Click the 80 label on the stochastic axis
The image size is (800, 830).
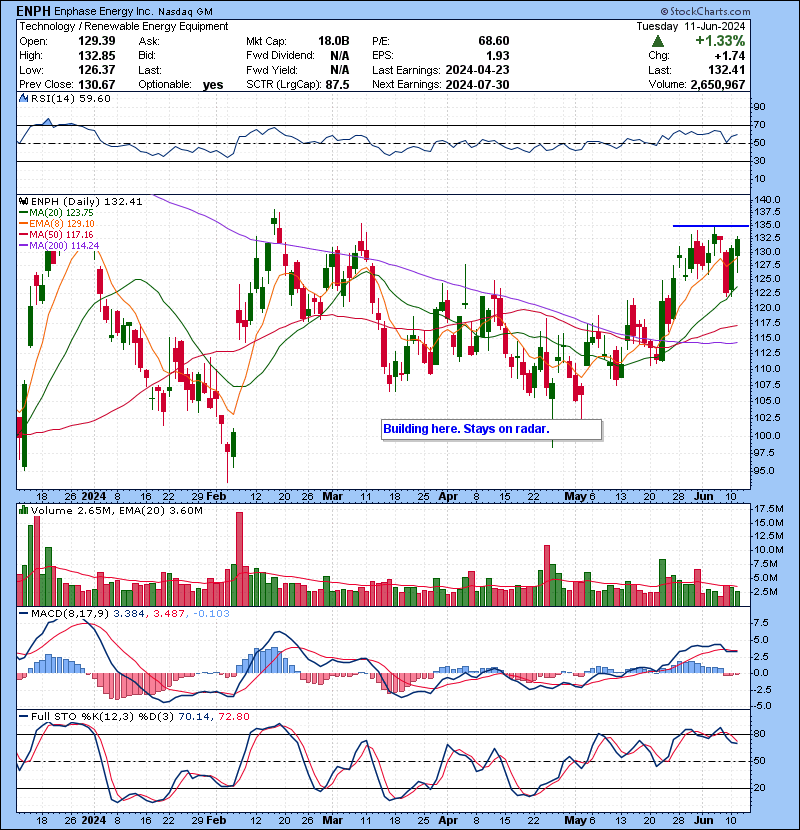click(x=760, y=734)
